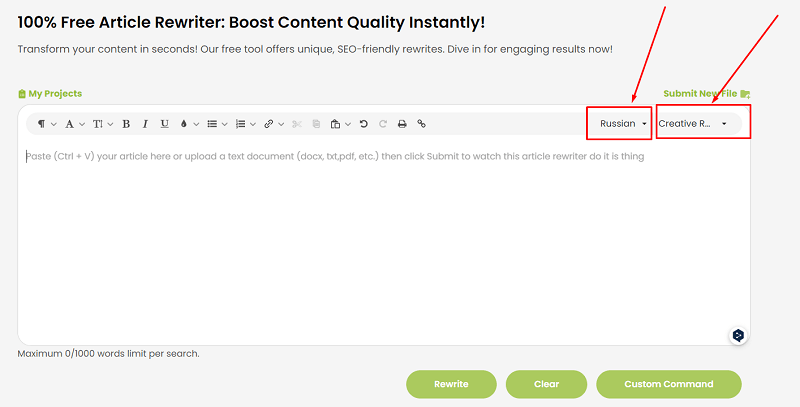Click the font size TI icon
Image resolution: width=800 pixels, height=407 pixels.
click(x=97, y=124)
